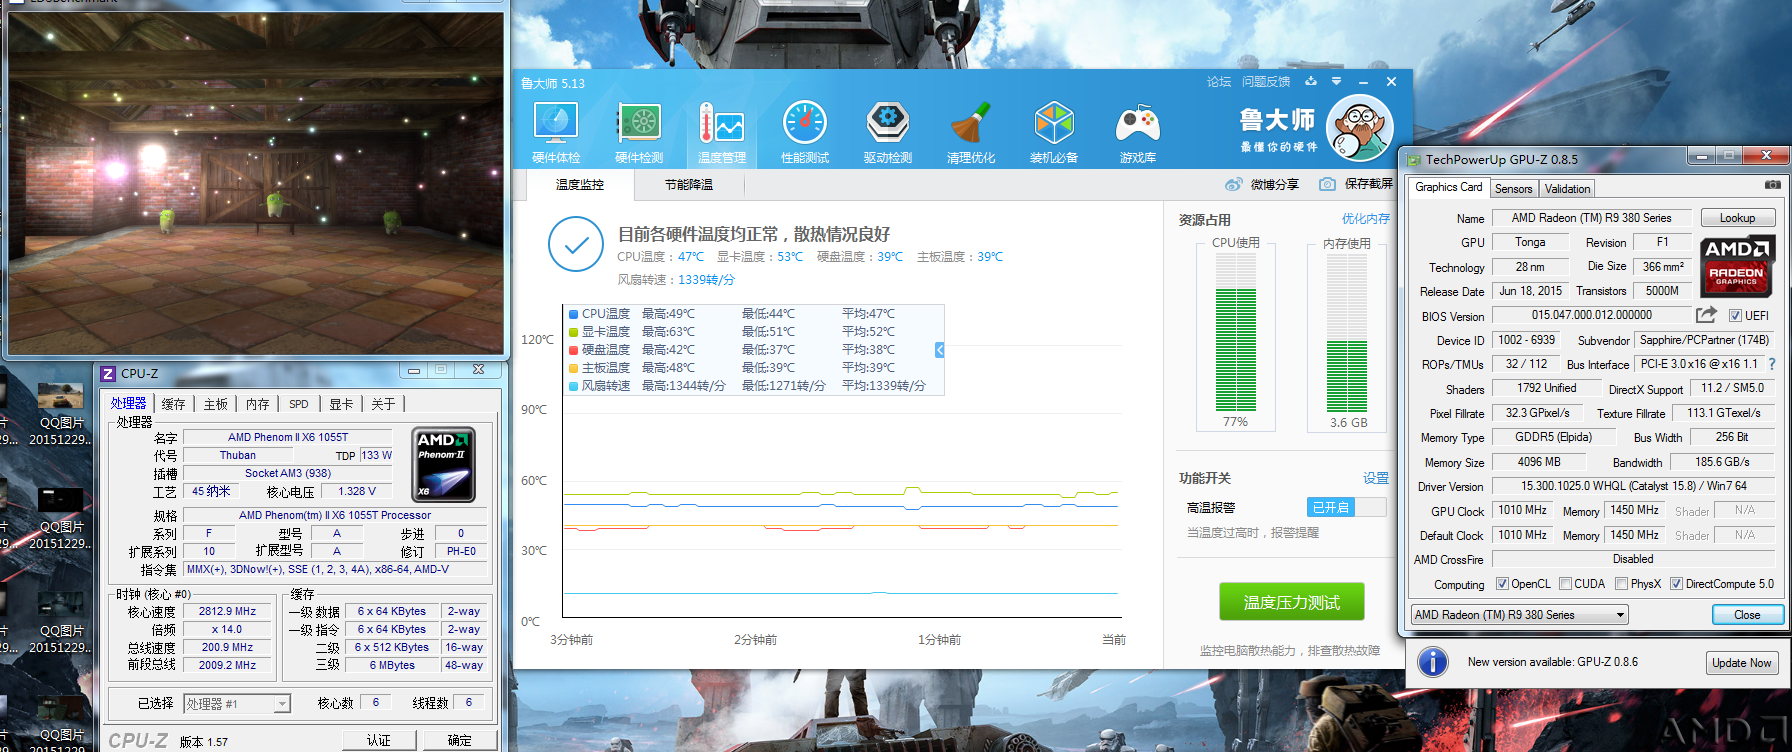Toggle 高温报警 high temperature alarm switch
Screen dimensions: 1792x752
1346,507
